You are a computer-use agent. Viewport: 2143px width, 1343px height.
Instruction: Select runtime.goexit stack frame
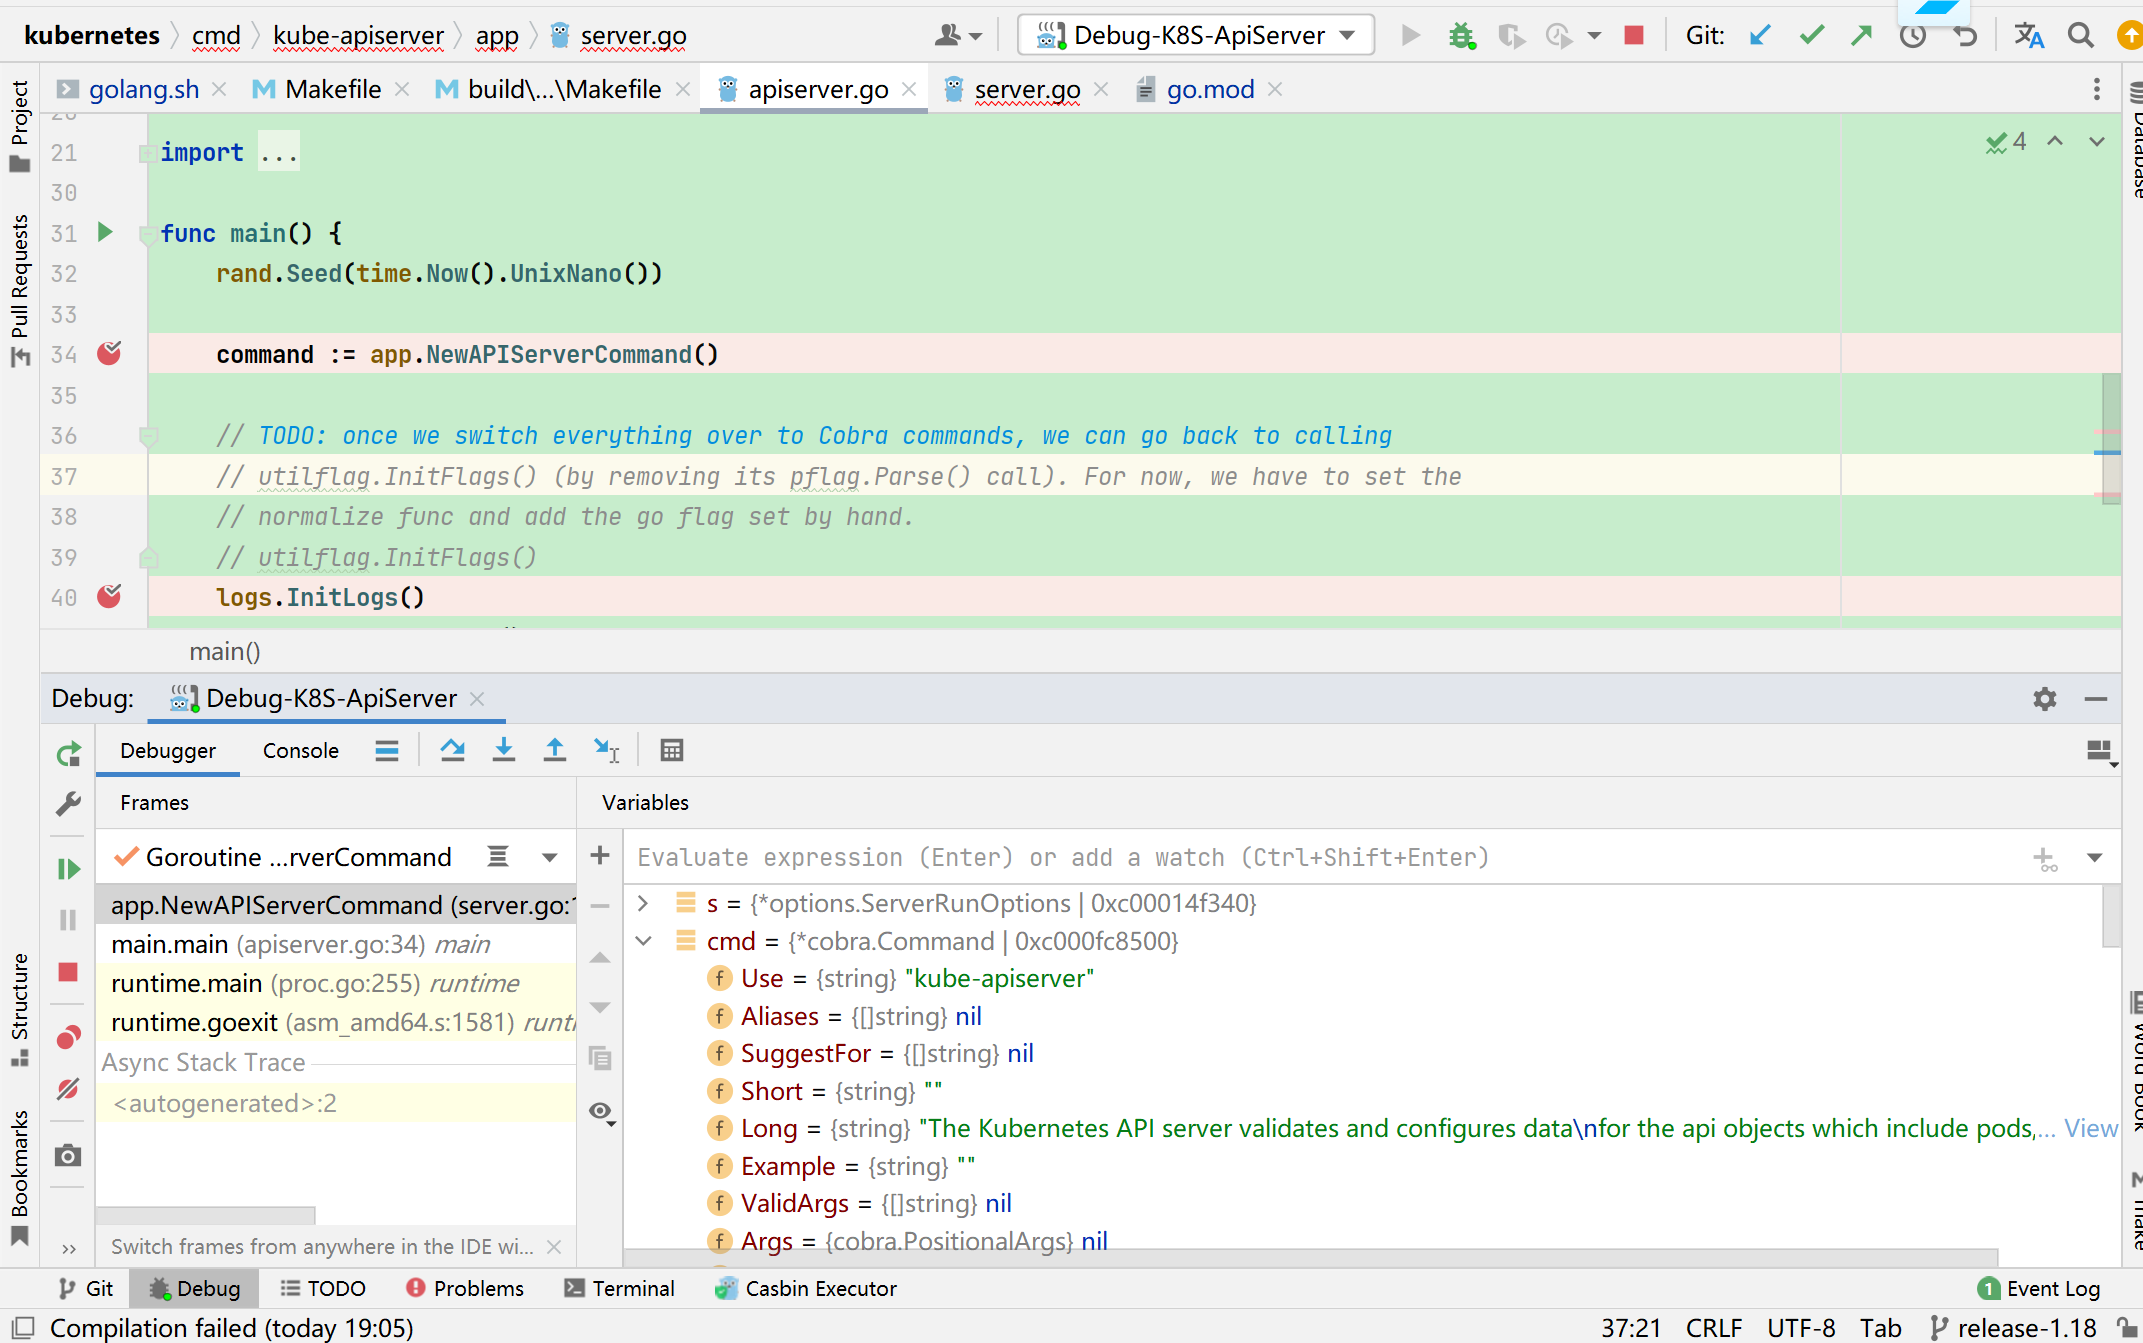point(336,1022)
